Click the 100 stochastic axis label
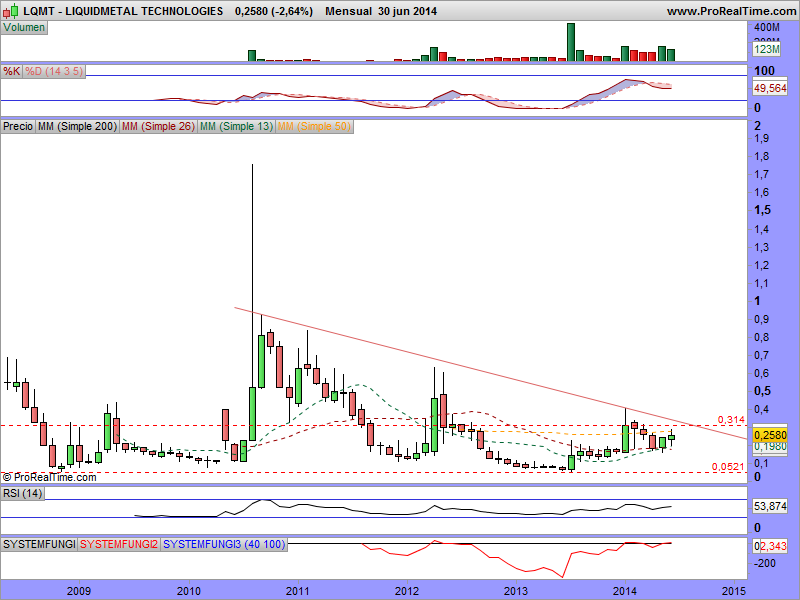This screenshot has height=600, width=800. tap(764, 70)
